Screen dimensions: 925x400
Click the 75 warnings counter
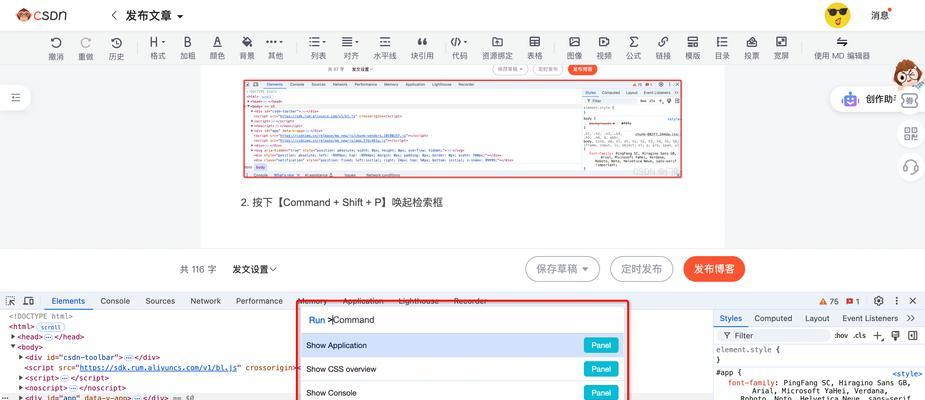pyautogui.click(x=829, y=301)
